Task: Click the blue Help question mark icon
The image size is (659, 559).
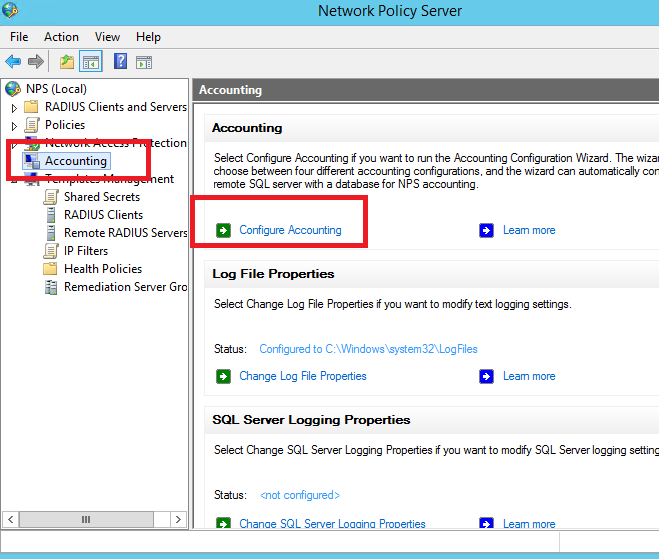Action: (120, 61)
